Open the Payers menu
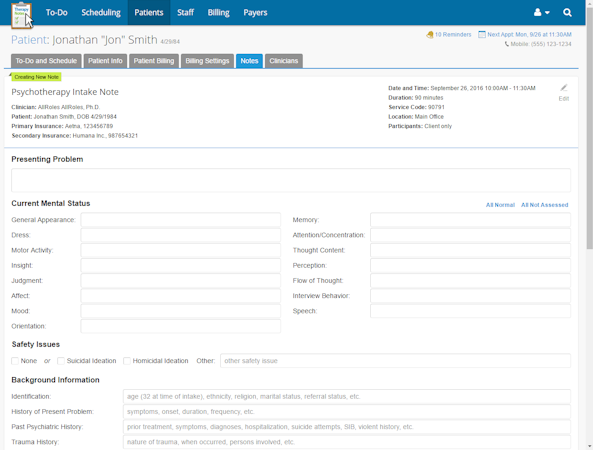This screenshot has width=593, height=450. [255, 12]
